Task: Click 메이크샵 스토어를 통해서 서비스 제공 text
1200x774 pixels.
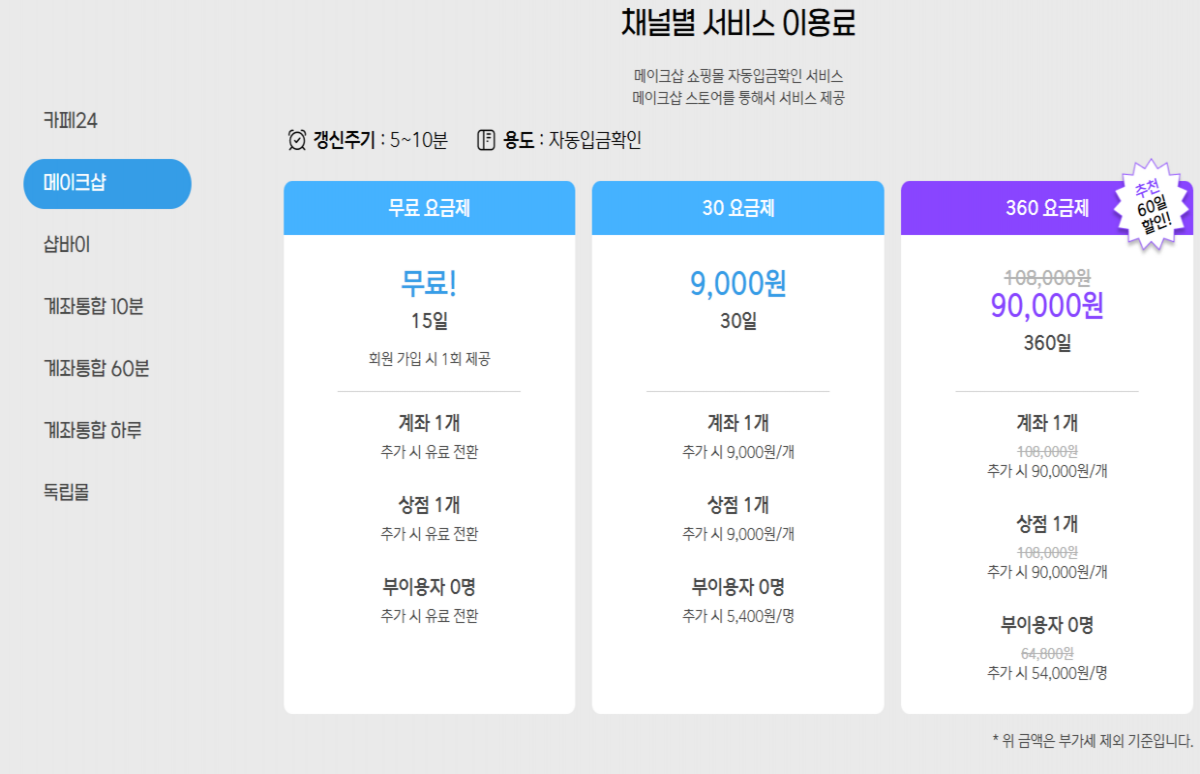Action: tap(738, 98)
